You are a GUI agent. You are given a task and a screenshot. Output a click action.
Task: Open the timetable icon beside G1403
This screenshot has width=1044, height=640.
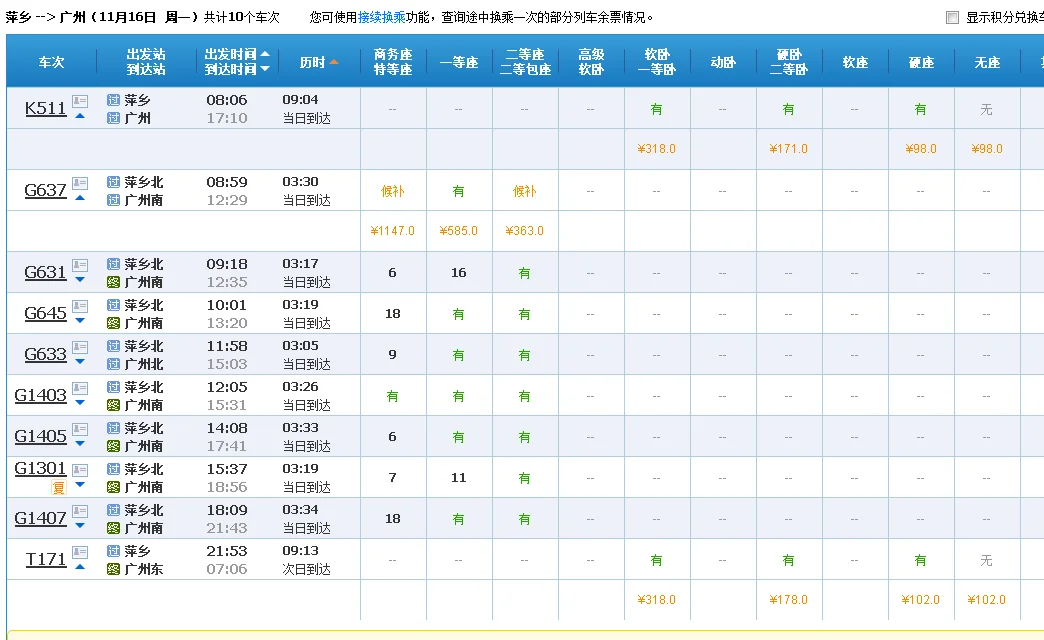click(x=80, y=389)
